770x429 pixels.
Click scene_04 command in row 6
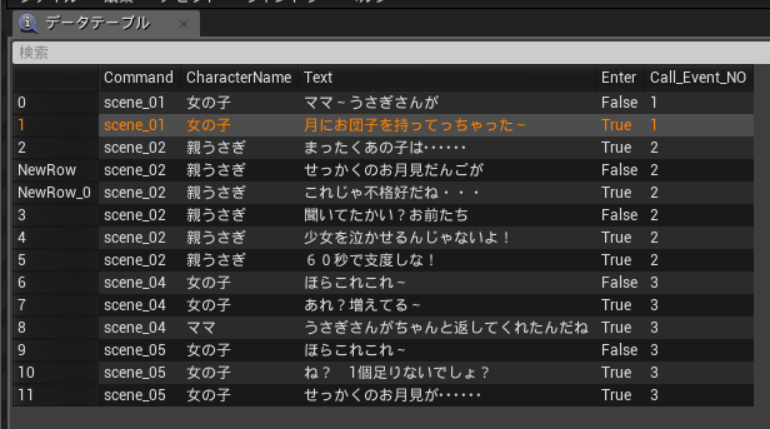point(135,283)
